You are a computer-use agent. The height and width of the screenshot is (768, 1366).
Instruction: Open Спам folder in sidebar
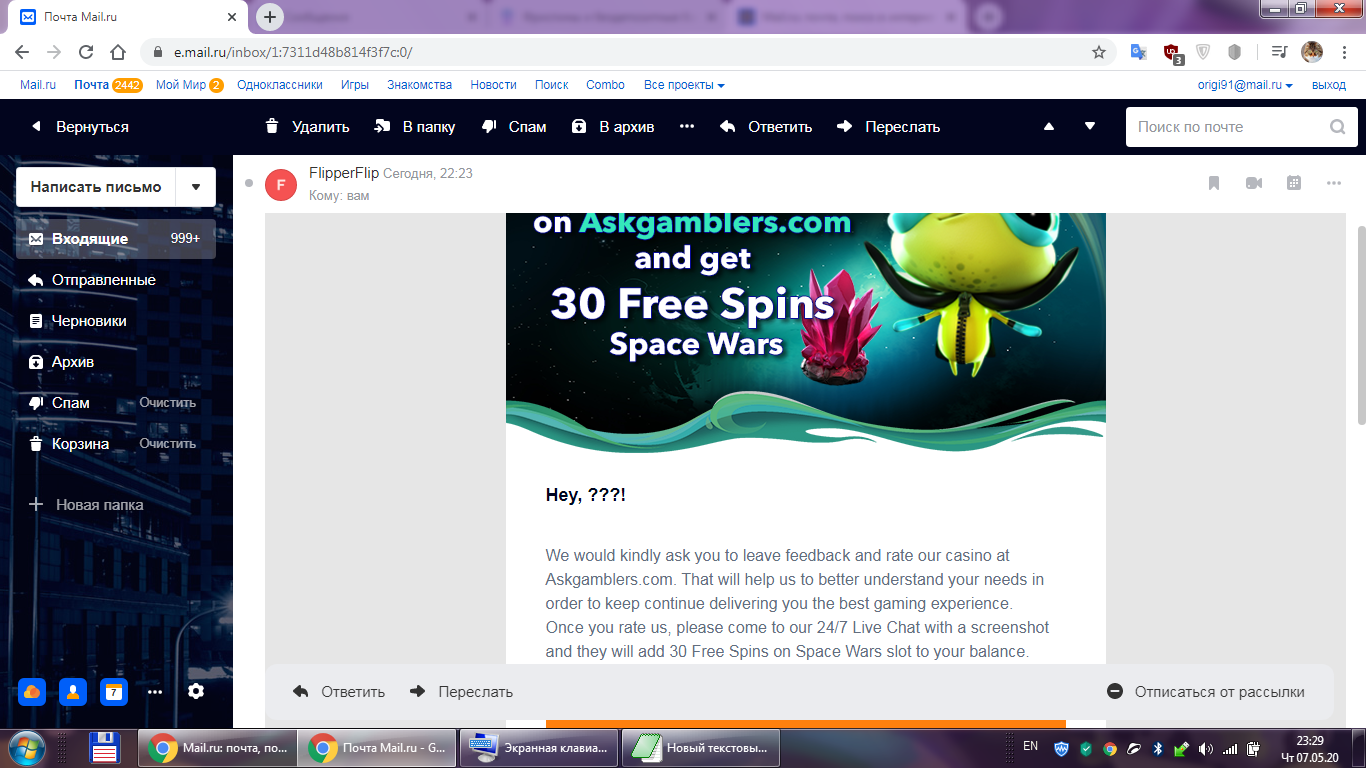tap(70, 403)
